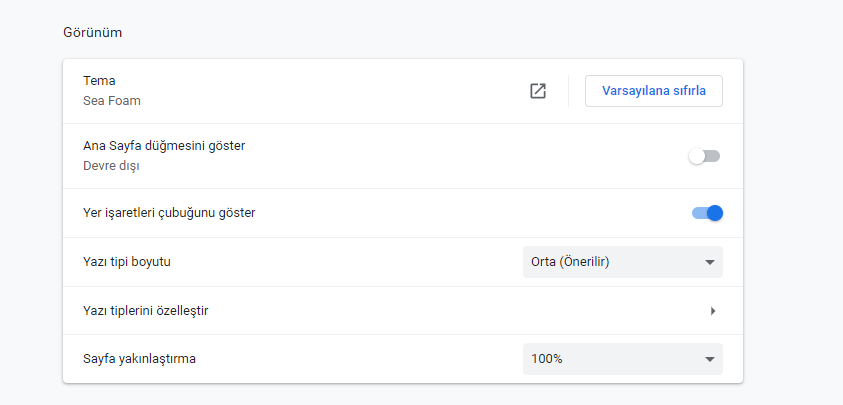This screenshot has height=405, width=843.
Task: Click the Yer işaretleri çubuğunu göster label
Action: click(169, 213)
